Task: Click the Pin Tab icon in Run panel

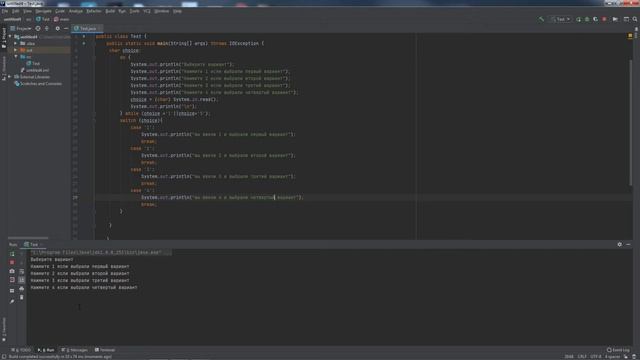Action: click(x=12, y=302)
